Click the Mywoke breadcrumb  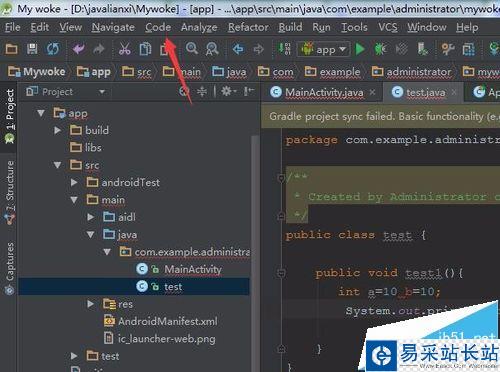[37, 71]
